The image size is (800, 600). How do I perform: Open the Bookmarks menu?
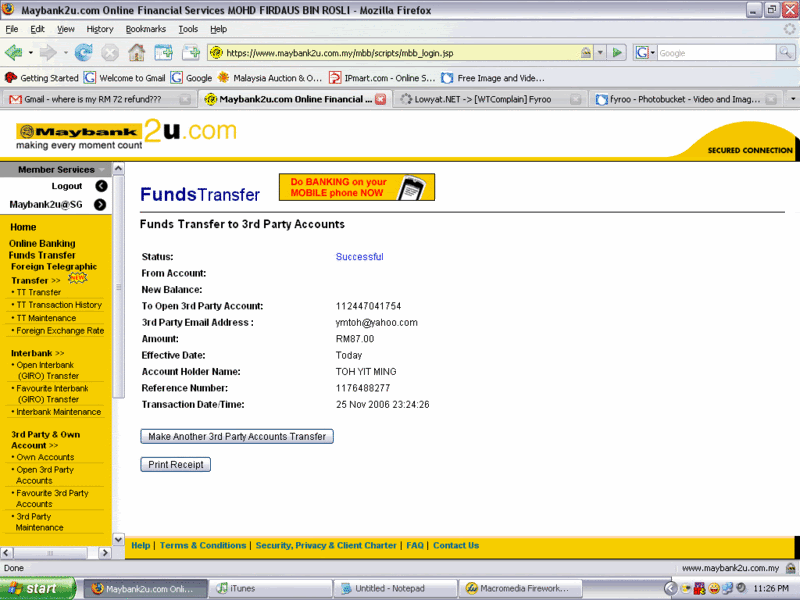(146, 29)
